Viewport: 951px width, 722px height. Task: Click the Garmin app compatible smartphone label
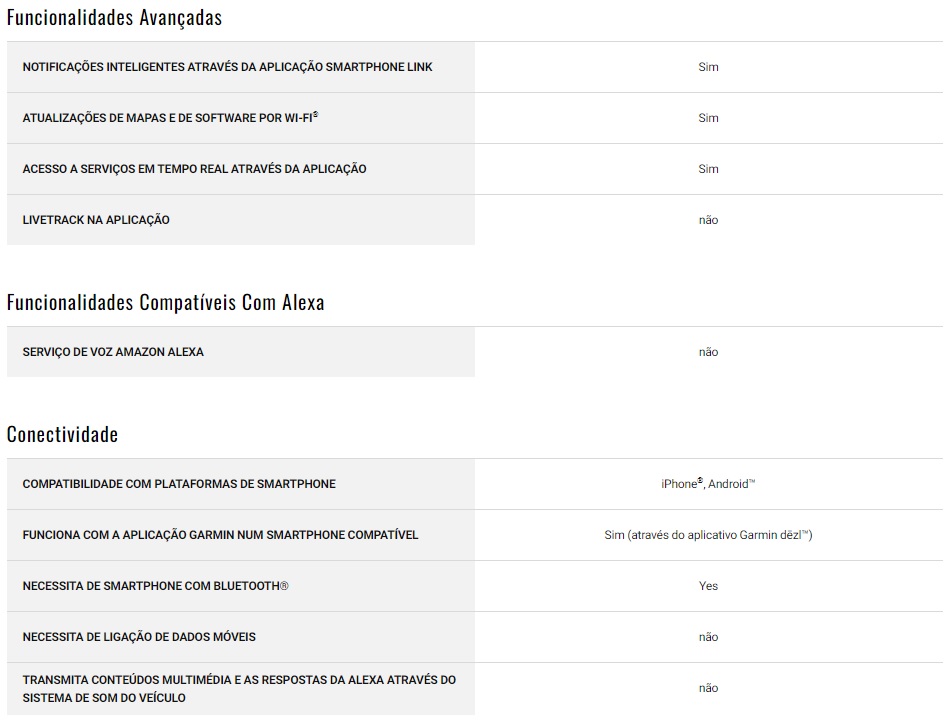220,535
